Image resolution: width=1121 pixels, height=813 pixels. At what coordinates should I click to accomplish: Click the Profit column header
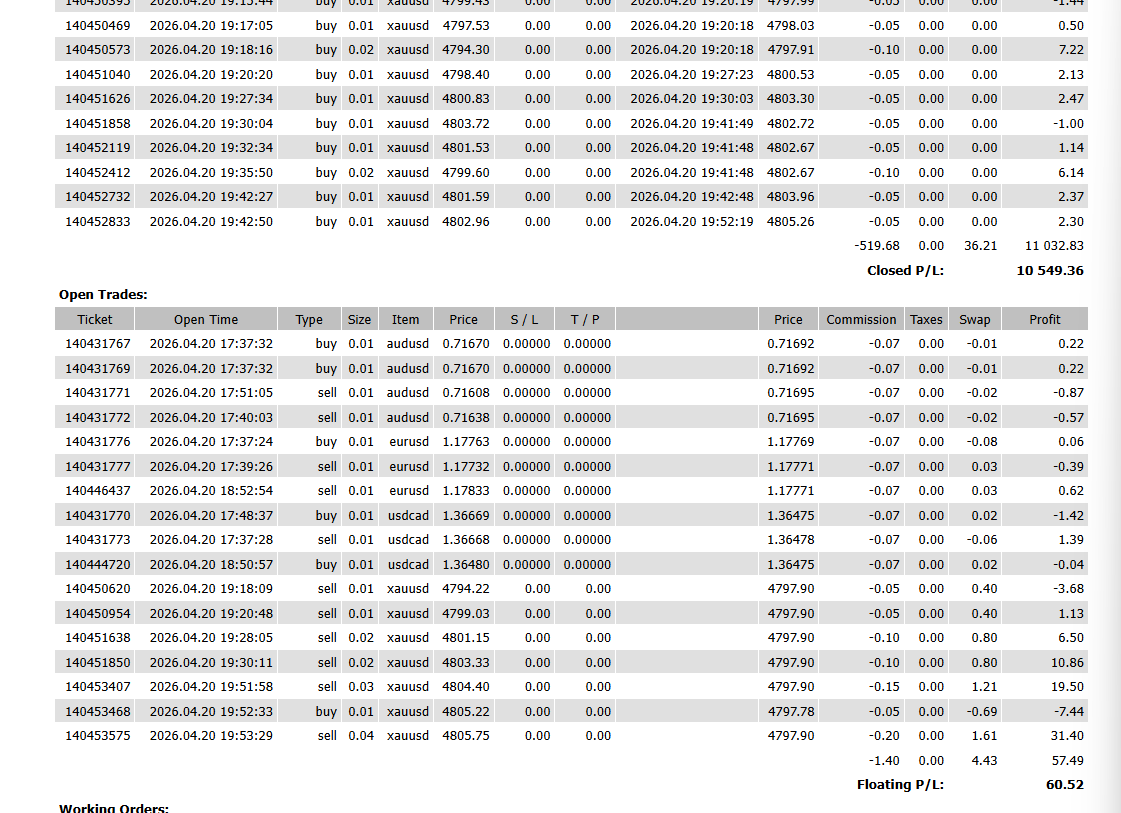[1045, 320]
